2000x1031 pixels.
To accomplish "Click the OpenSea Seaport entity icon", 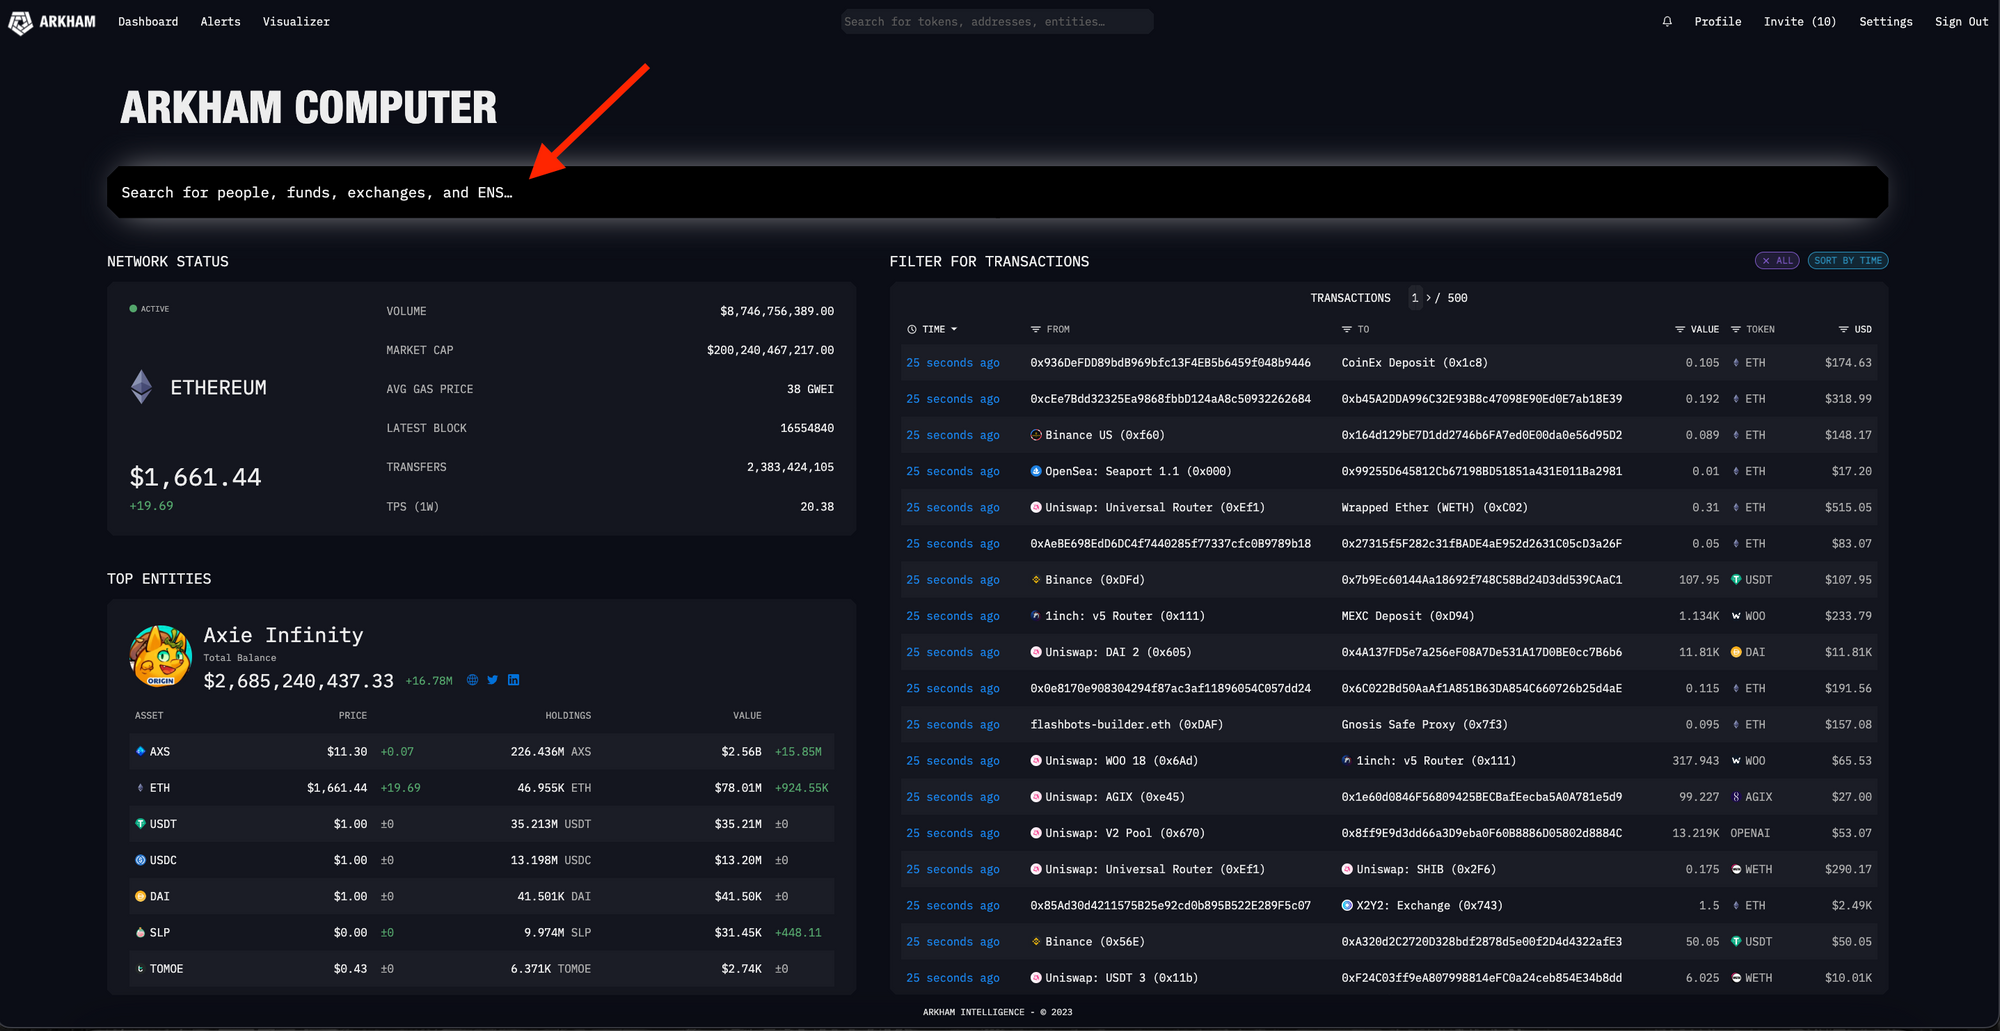I will 1036,471.
